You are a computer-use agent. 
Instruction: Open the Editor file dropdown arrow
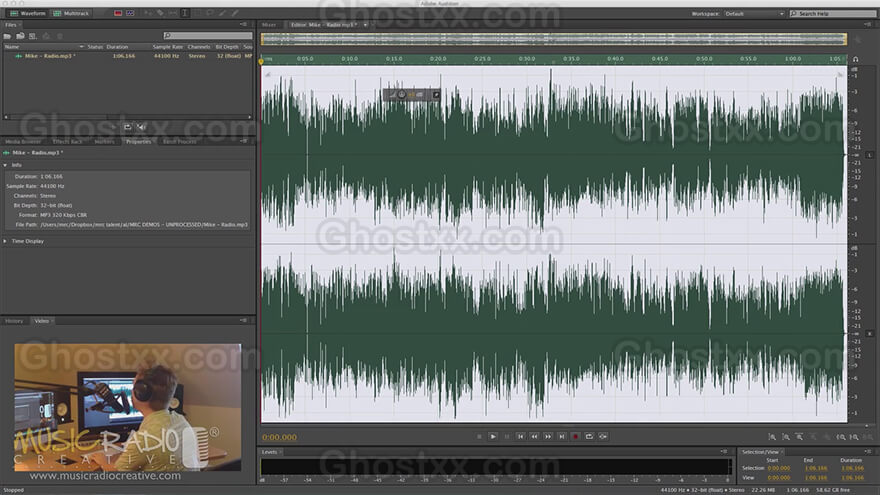(365, 25)
